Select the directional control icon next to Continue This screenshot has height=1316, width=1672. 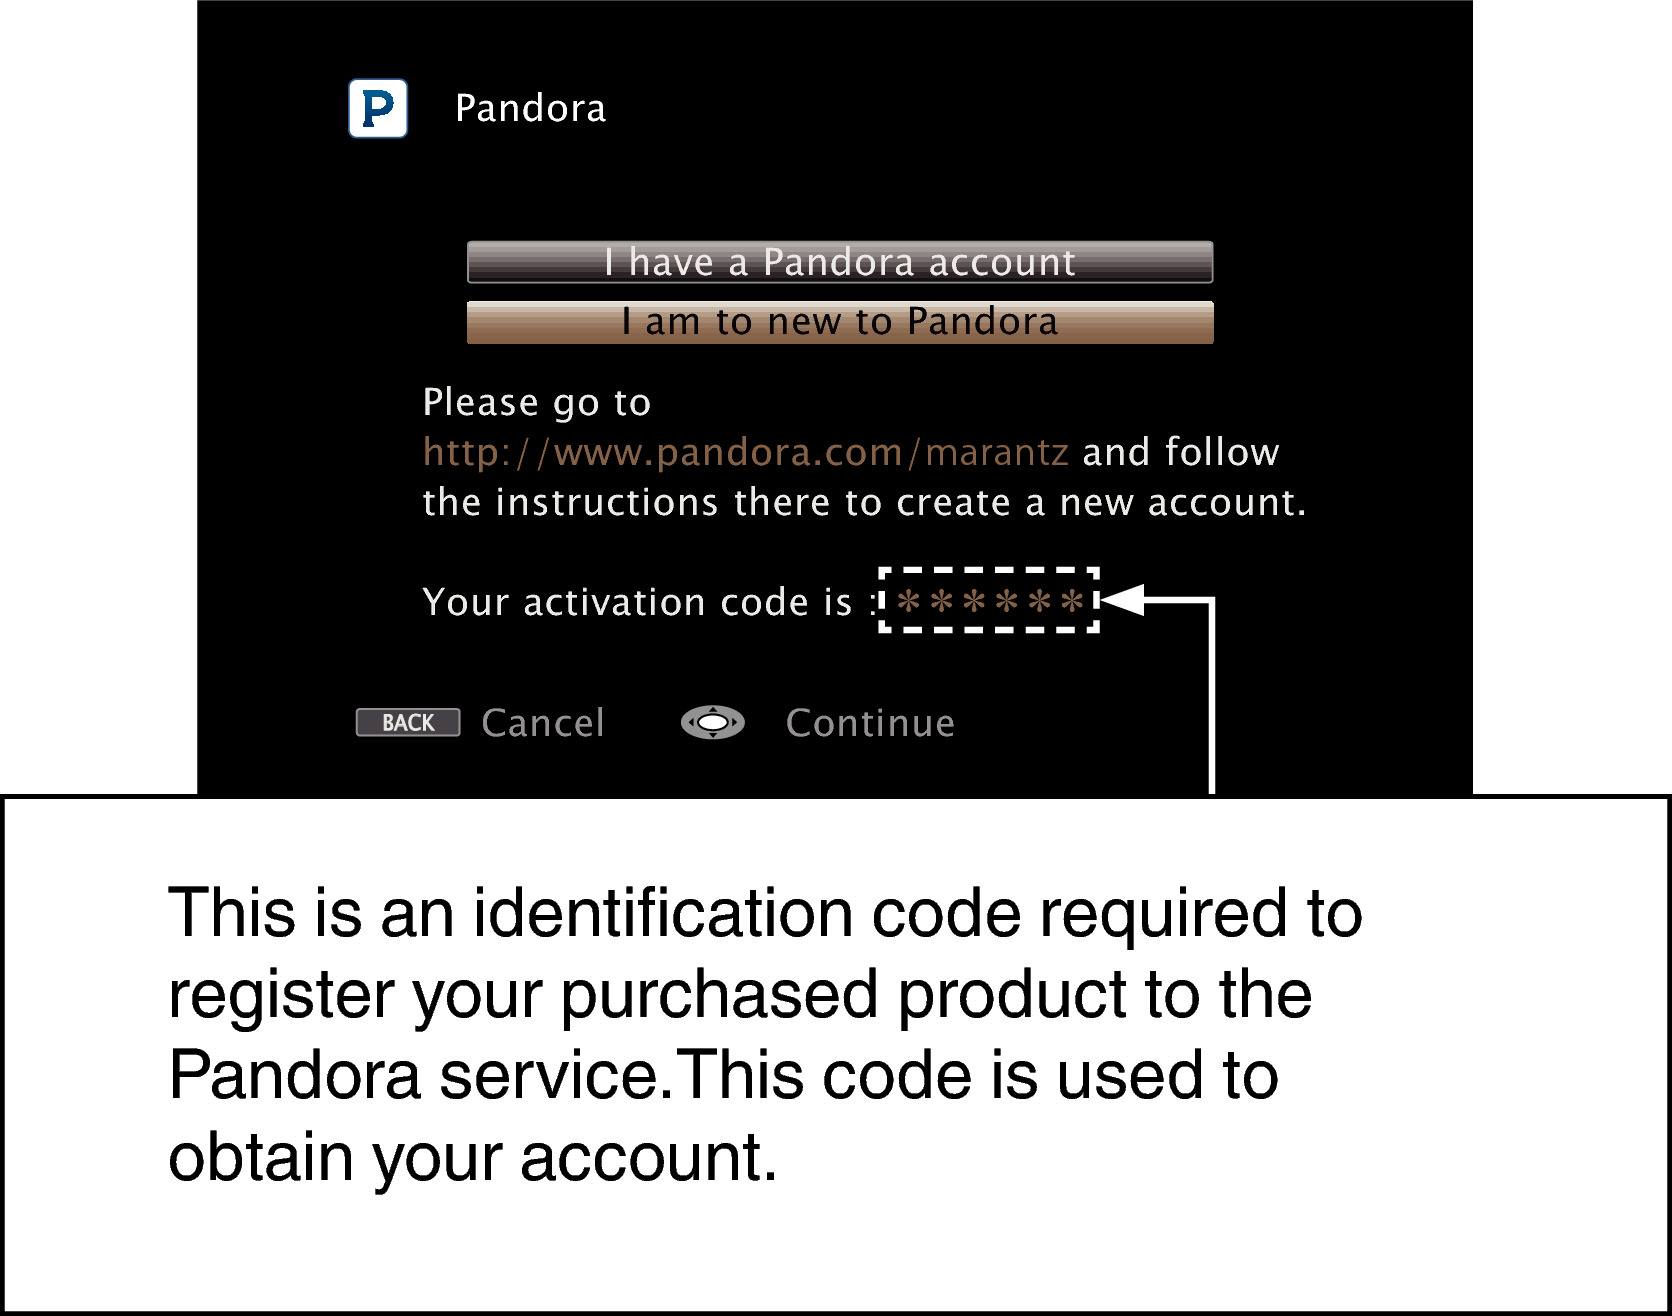711,722
